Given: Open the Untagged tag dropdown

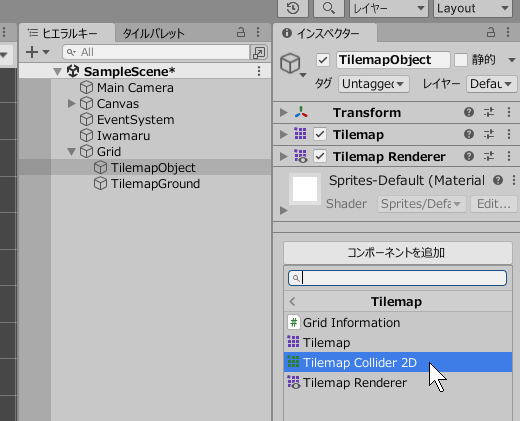Looking at the screenshot, I should tap(374, 84).
